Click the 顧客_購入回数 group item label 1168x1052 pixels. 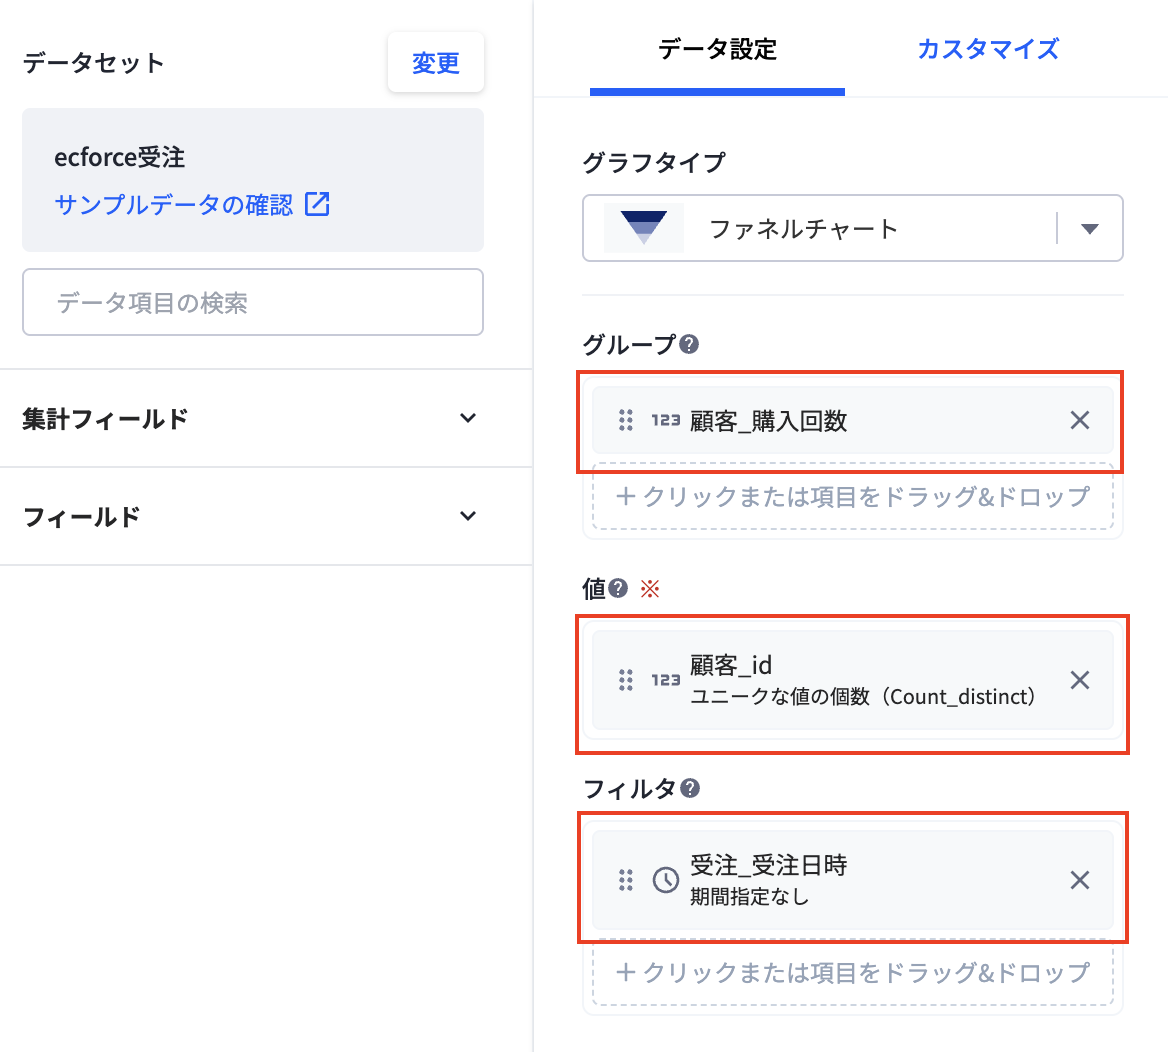[x=769, y=421]
